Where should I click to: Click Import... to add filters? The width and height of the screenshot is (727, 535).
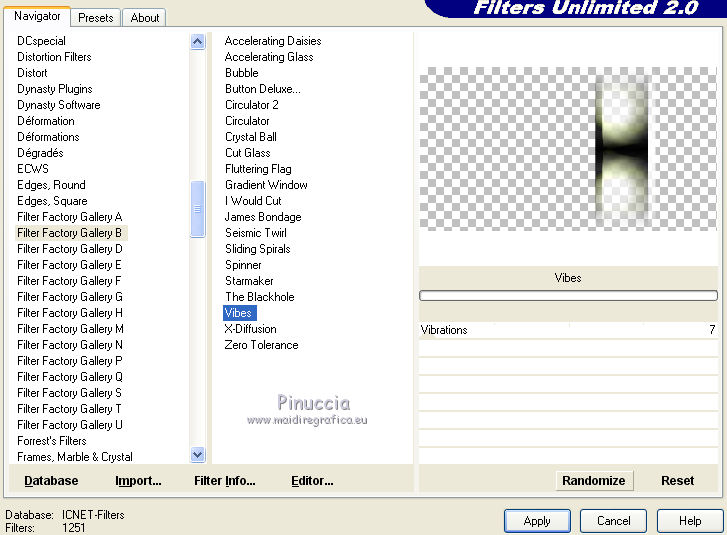click(x=138, y=481)
